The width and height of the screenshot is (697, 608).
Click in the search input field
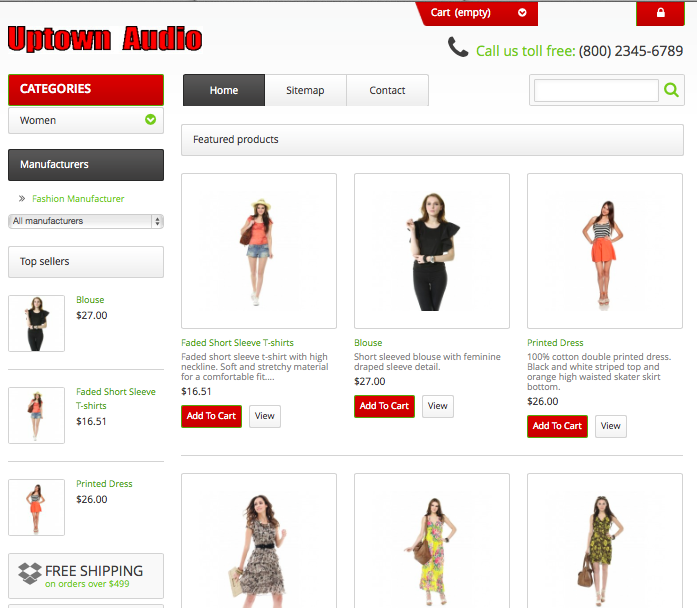click(596, 91)
